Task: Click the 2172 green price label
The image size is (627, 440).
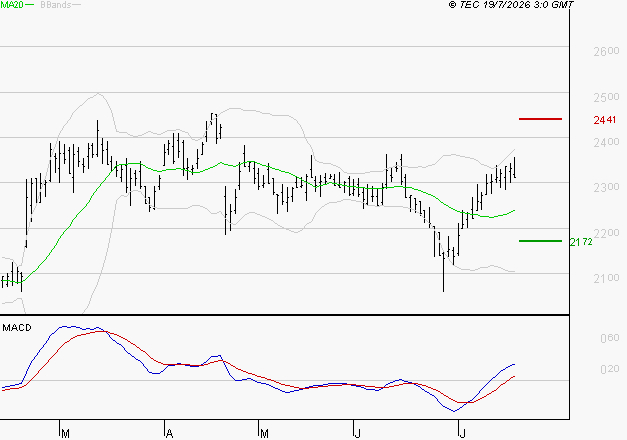Action: click(x=581, y=242)
